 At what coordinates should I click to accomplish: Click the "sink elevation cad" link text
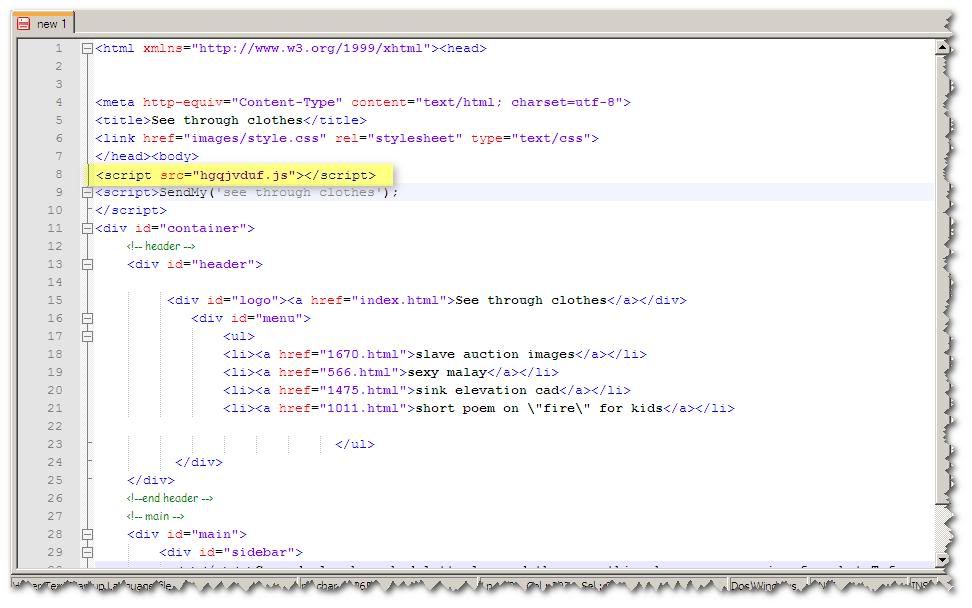(487, 390)
